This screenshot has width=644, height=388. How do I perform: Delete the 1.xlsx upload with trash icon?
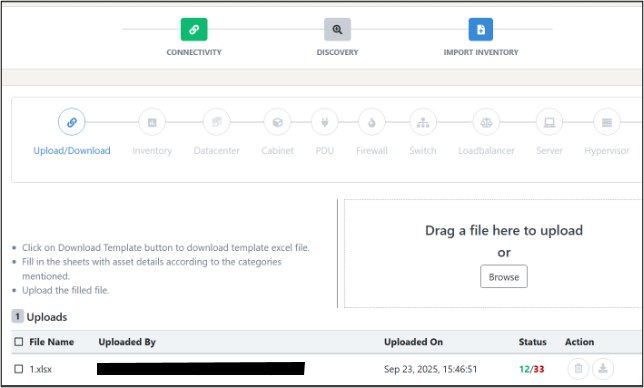click(578, 369)
